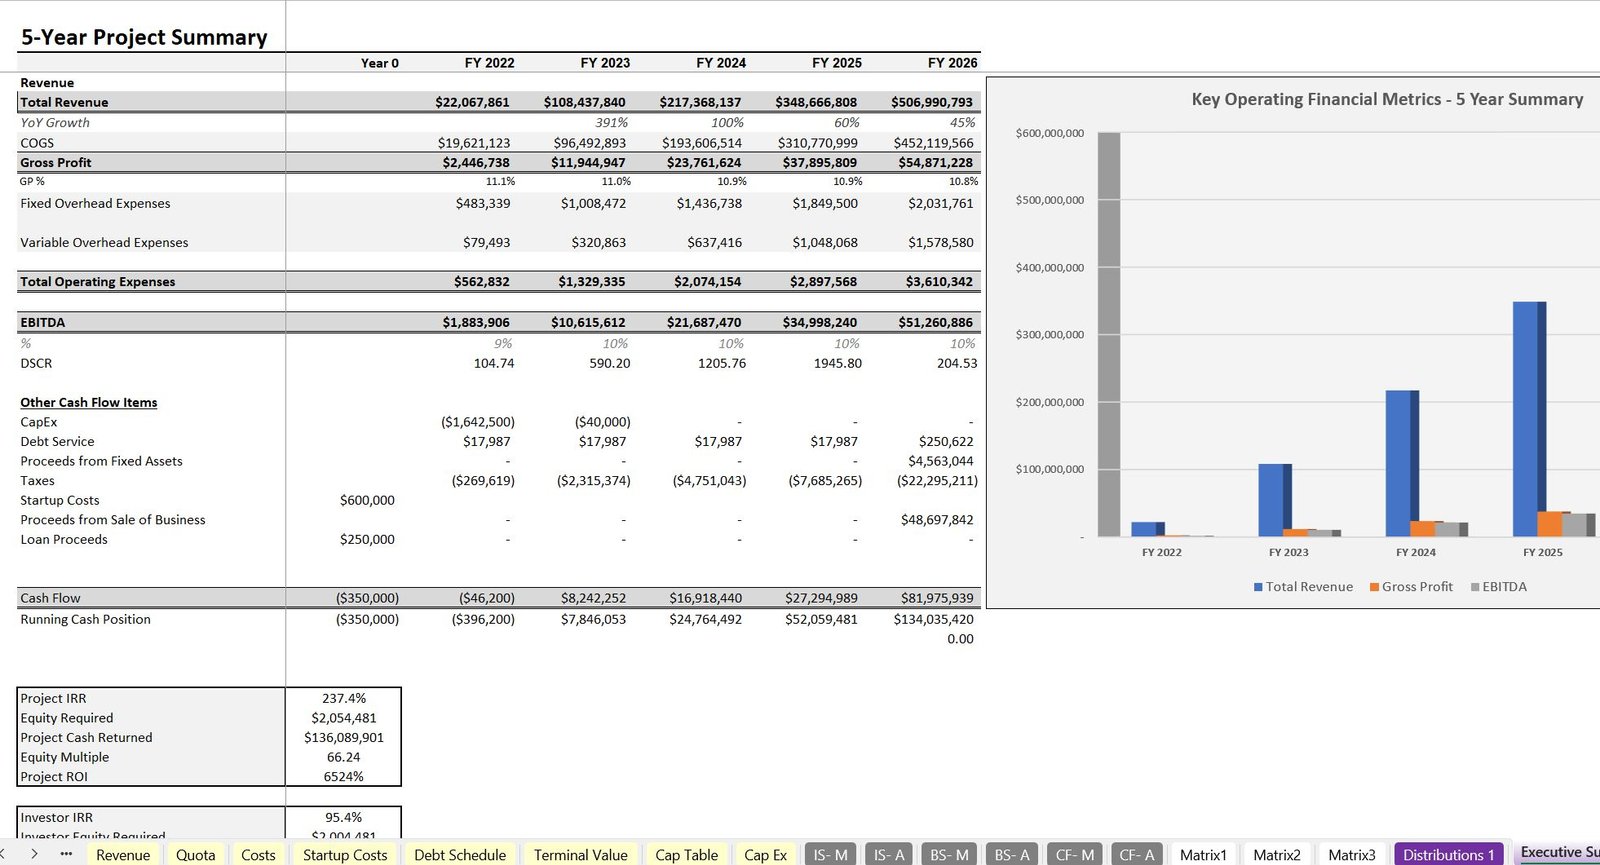Click the chart title text
The width and height of the screenshot is (1600, 865).
tap(1386, 99)
